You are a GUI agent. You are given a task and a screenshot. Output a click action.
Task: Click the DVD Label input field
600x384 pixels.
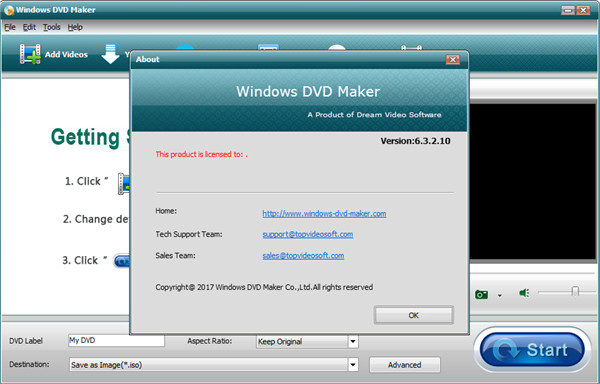[116, 340]
